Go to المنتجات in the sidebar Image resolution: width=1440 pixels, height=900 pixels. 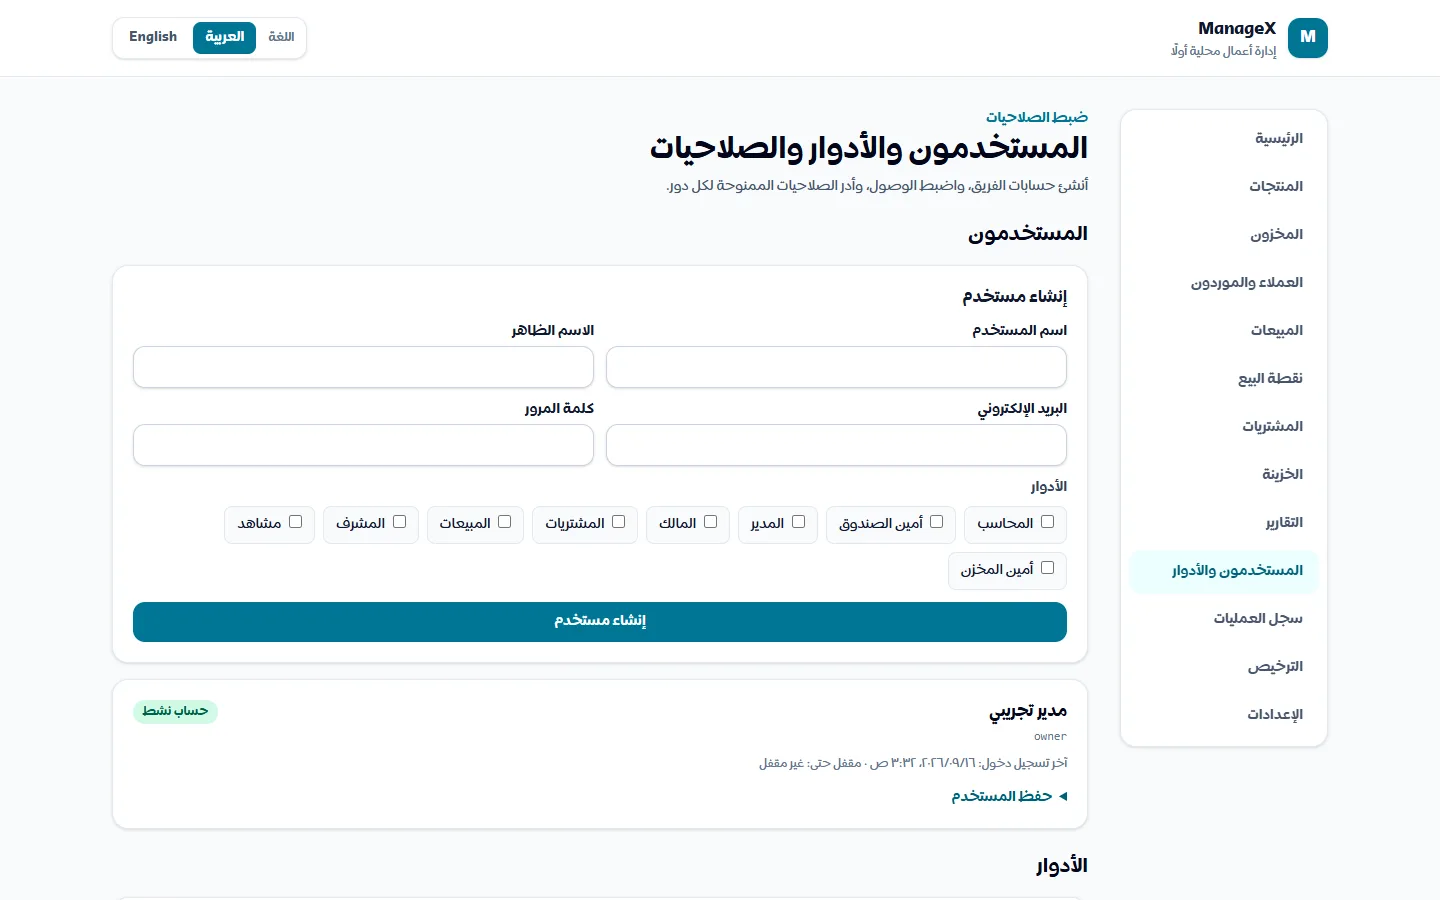click(x=1224, y=186)
